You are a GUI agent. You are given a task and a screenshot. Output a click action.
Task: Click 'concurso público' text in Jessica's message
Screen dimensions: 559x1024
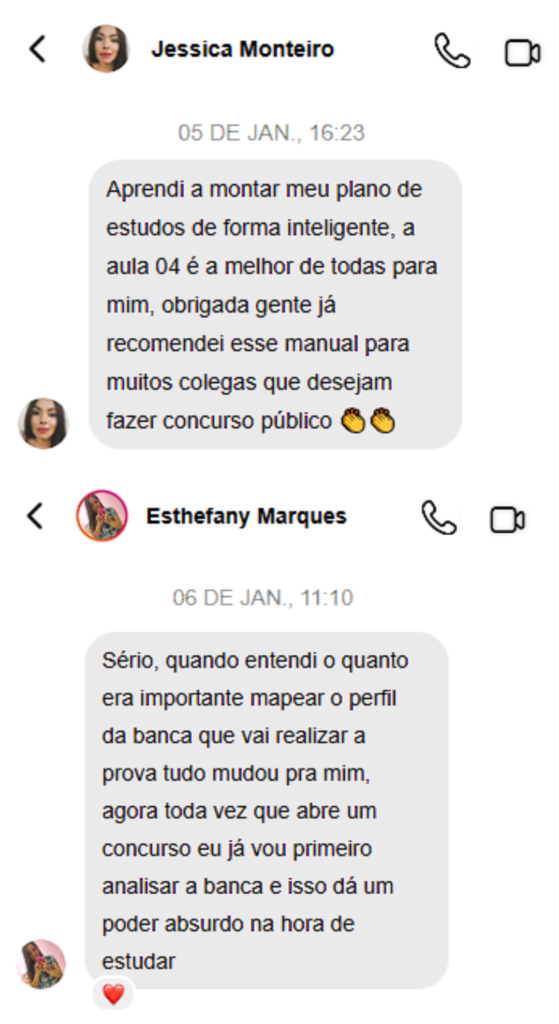pos(248,422)
